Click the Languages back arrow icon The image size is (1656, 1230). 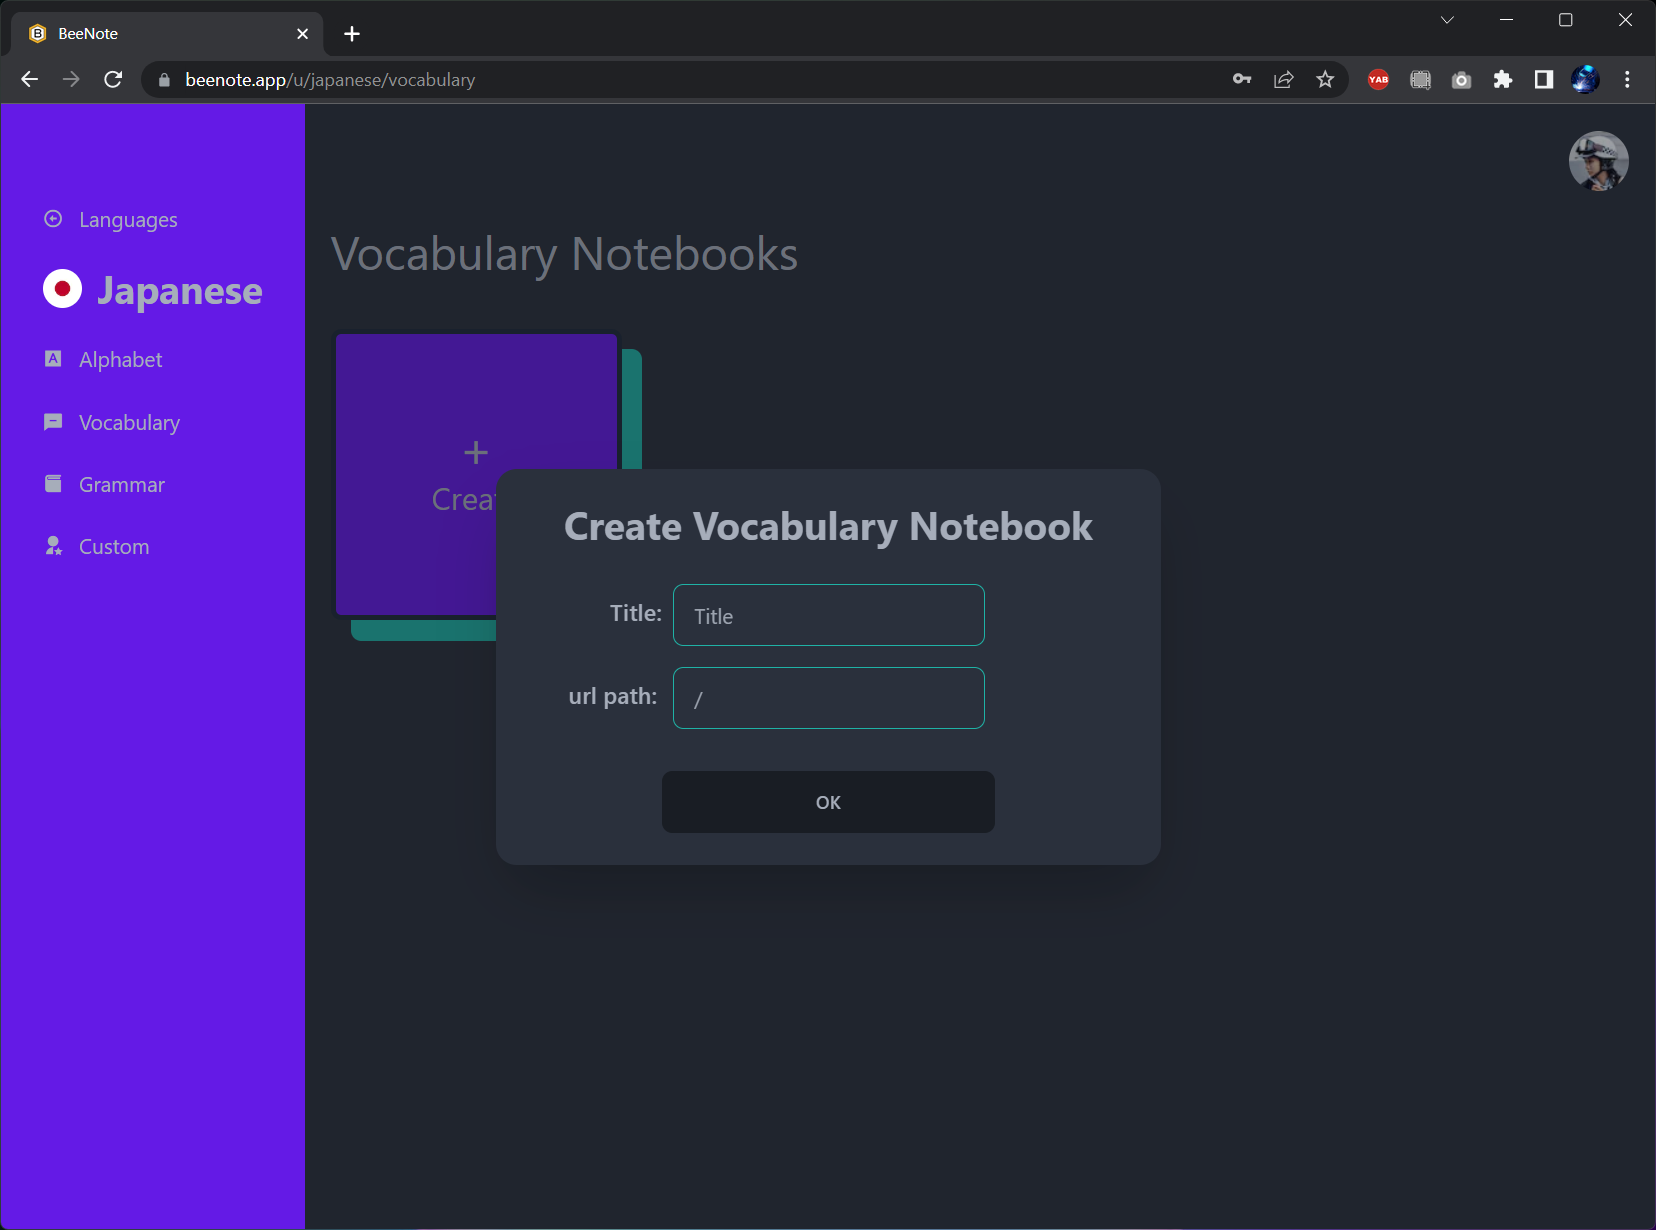(54, 219)
